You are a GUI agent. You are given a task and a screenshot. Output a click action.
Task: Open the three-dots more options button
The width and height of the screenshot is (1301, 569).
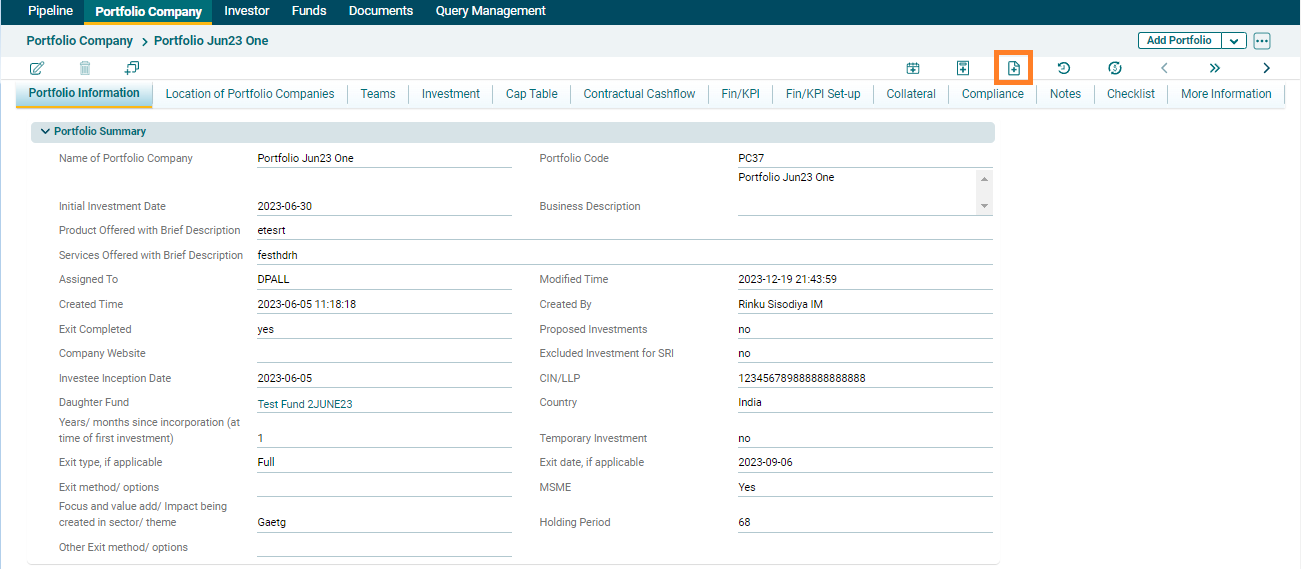point(1262,41)
